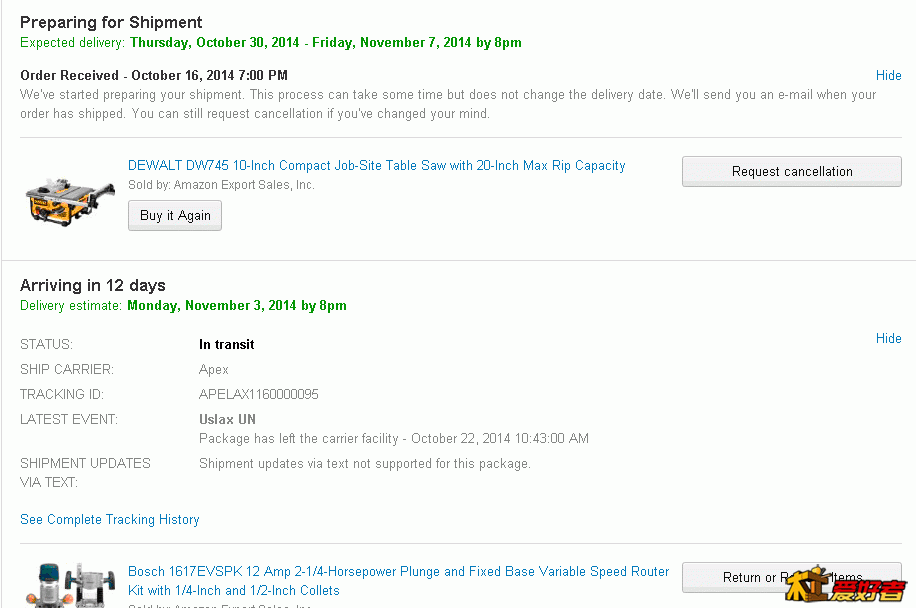Click the Request cancellation button
Viewport: 916px width, 608px height.
(x=792, y=172)
